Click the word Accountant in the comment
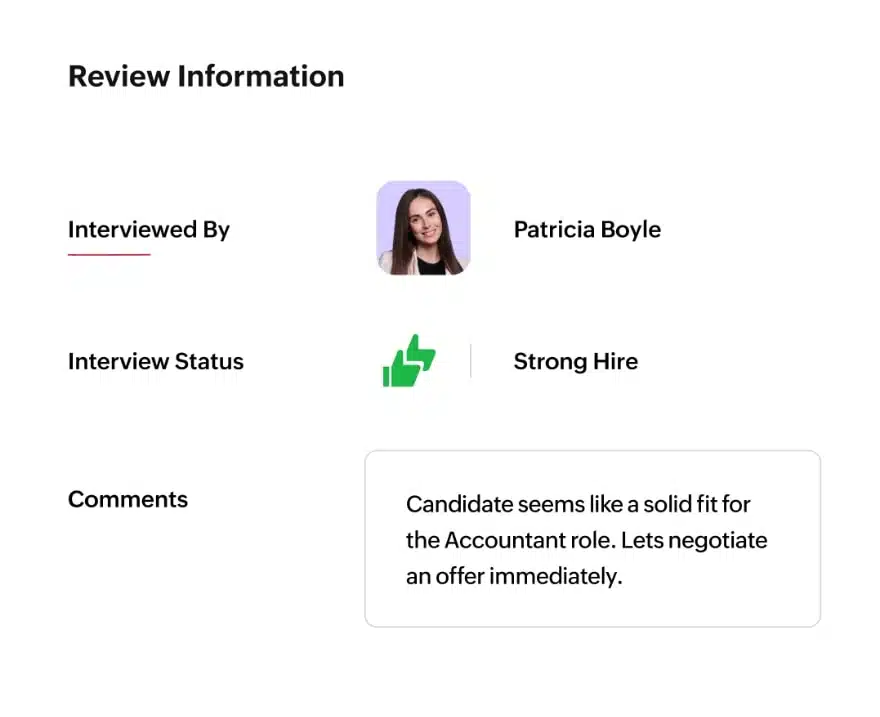Image resolution: width=880 pixels, height=717 pixels. [497, 541]
